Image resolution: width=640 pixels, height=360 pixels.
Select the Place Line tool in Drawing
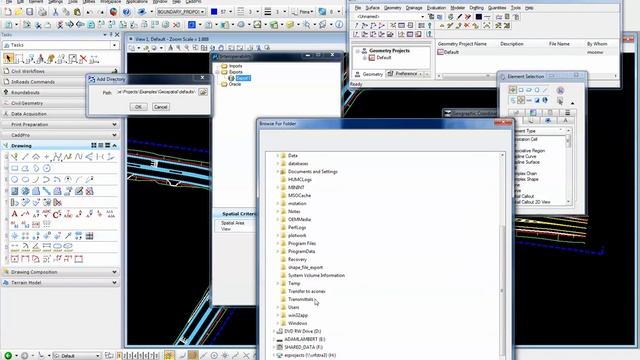25,157
